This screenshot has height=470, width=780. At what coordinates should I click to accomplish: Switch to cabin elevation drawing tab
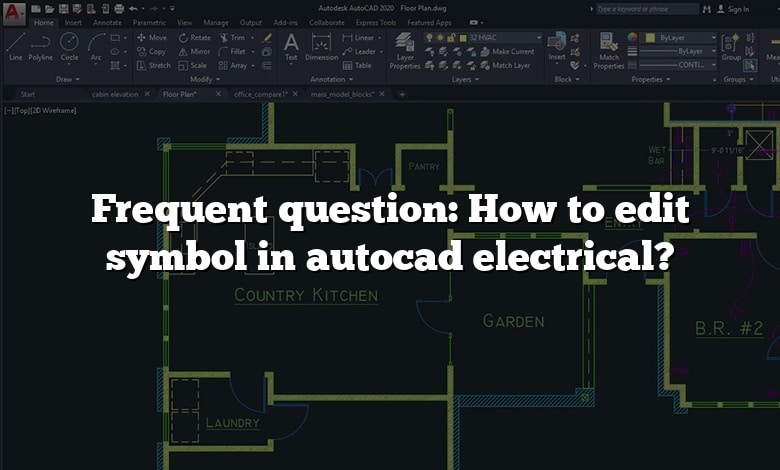click(115, 94)
